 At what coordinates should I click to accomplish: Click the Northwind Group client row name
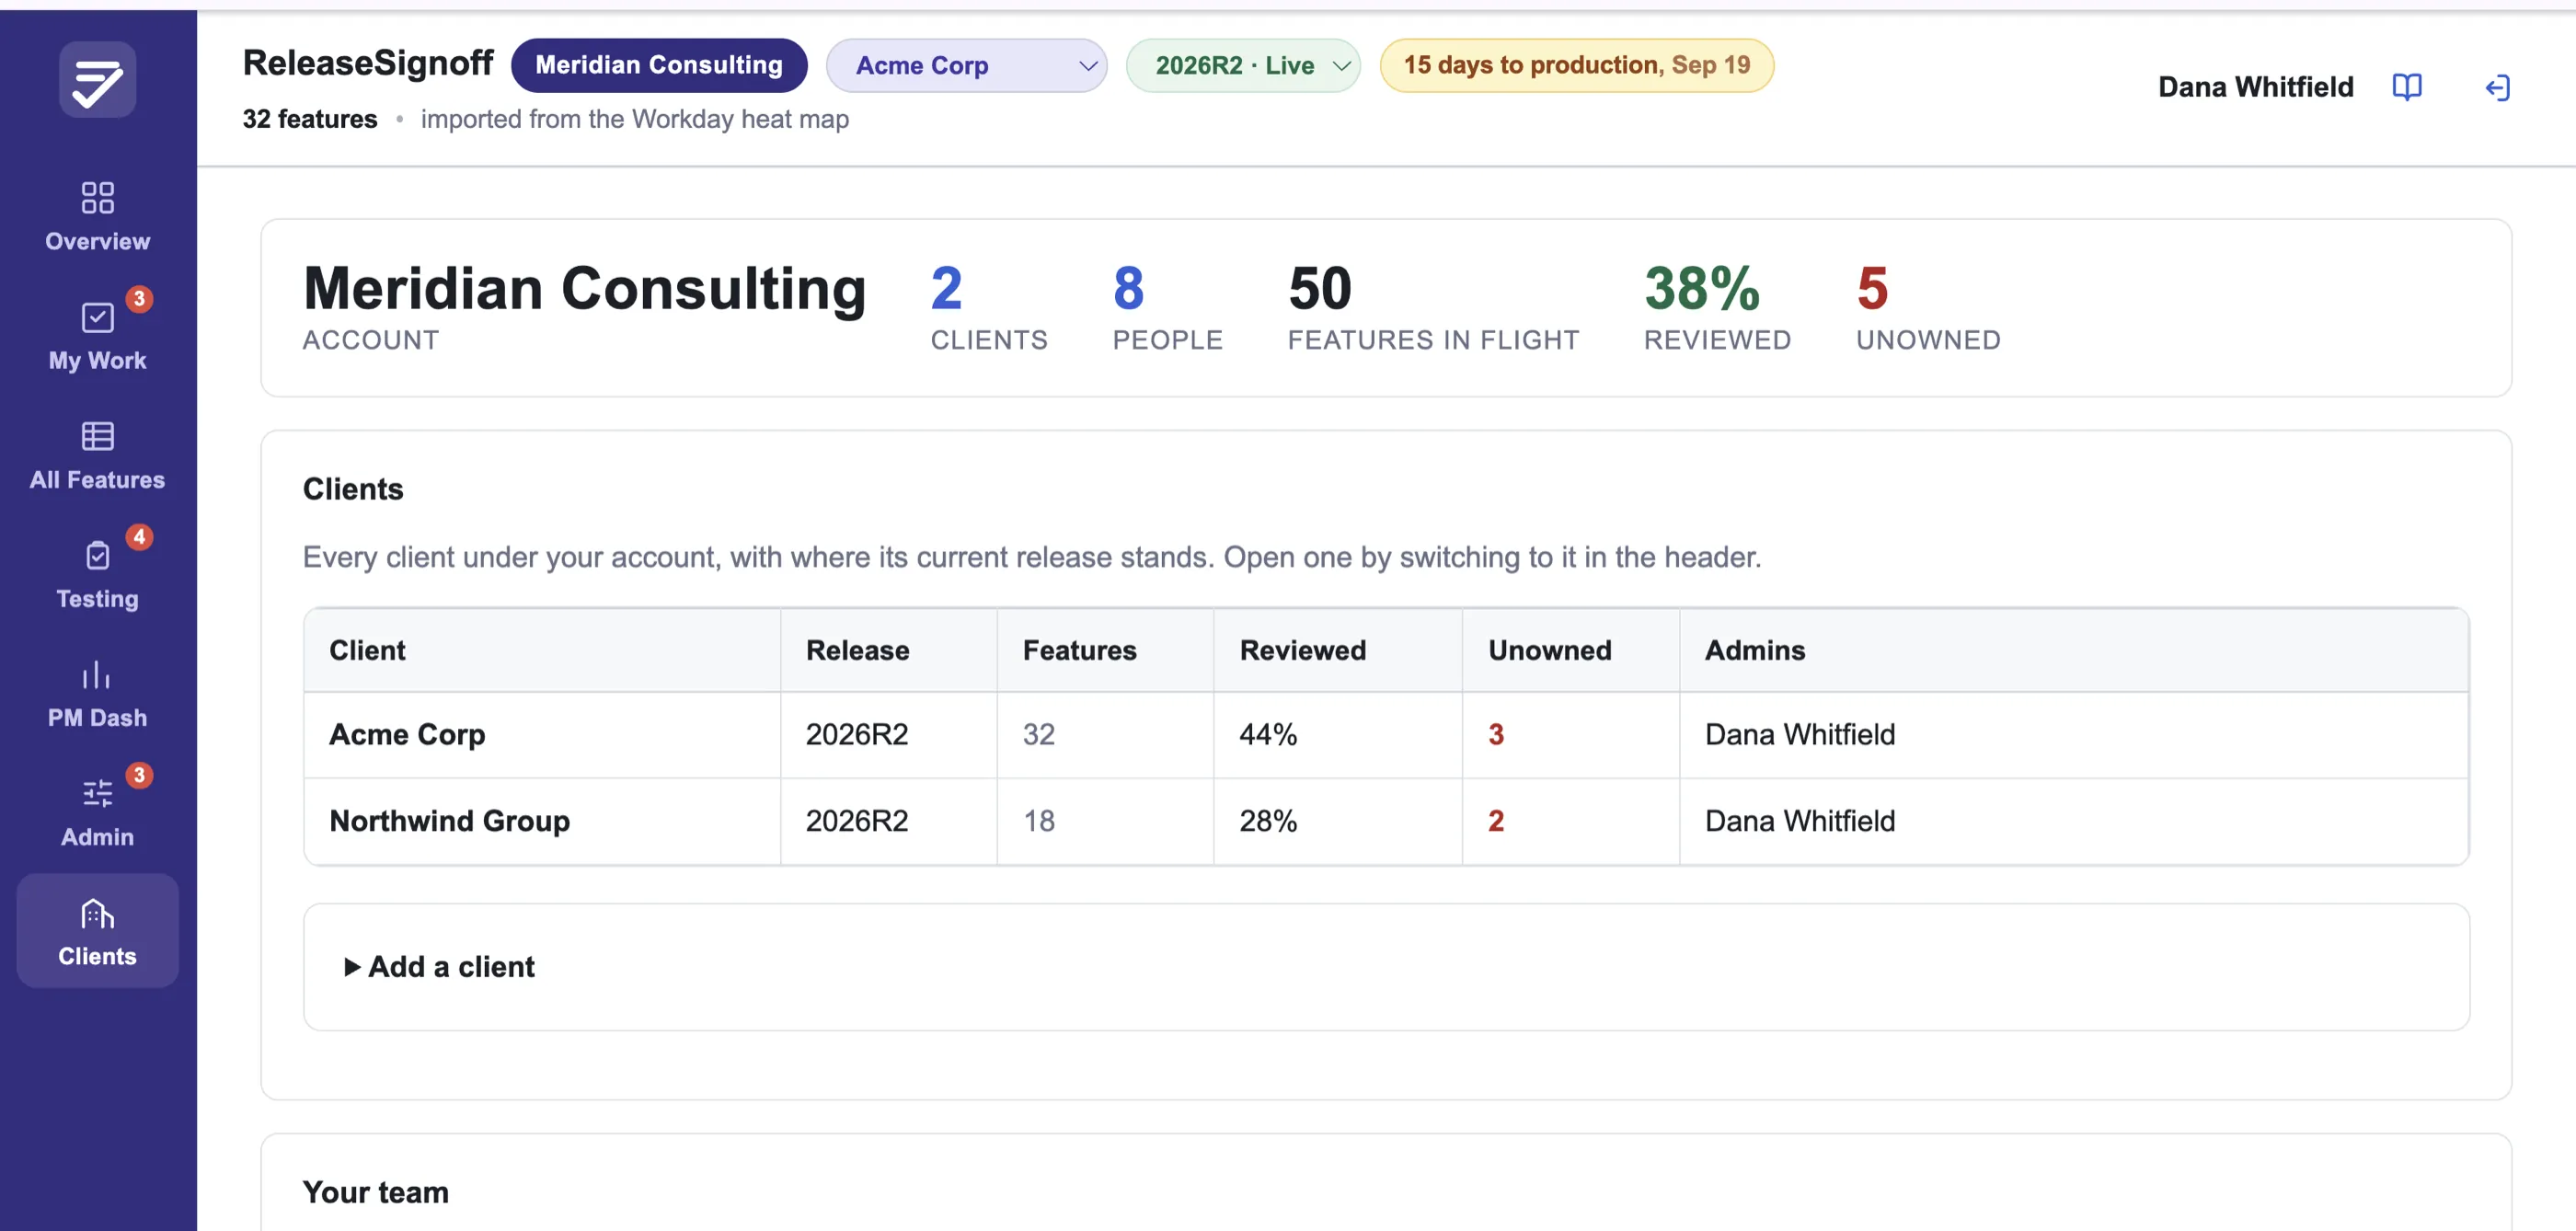449,820
